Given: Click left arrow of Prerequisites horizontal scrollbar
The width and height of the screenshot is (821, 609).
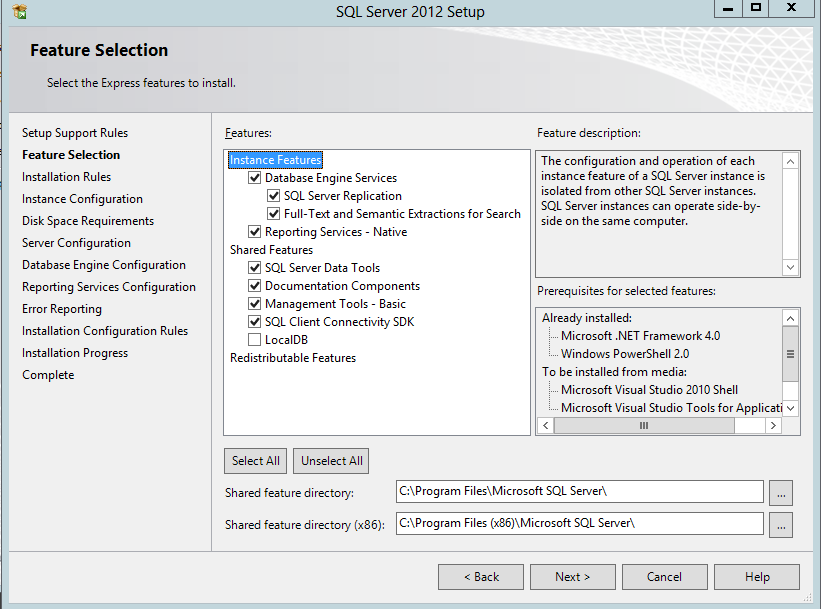Looking at the screenshot, I should click(x=546, y=426).
